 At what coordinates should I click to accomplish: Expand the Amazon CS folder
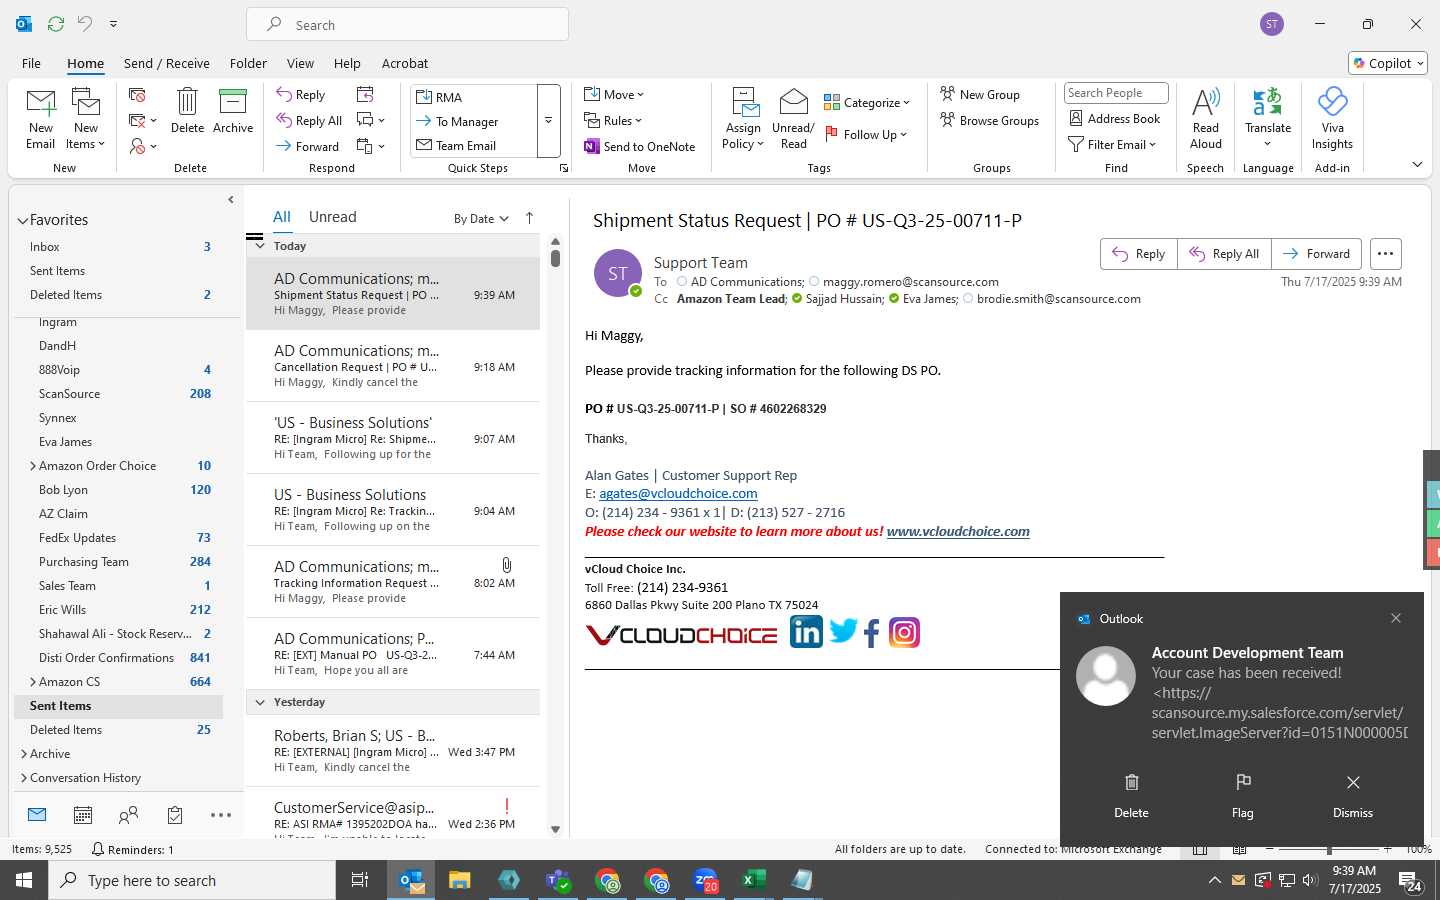tap(33, 682)
